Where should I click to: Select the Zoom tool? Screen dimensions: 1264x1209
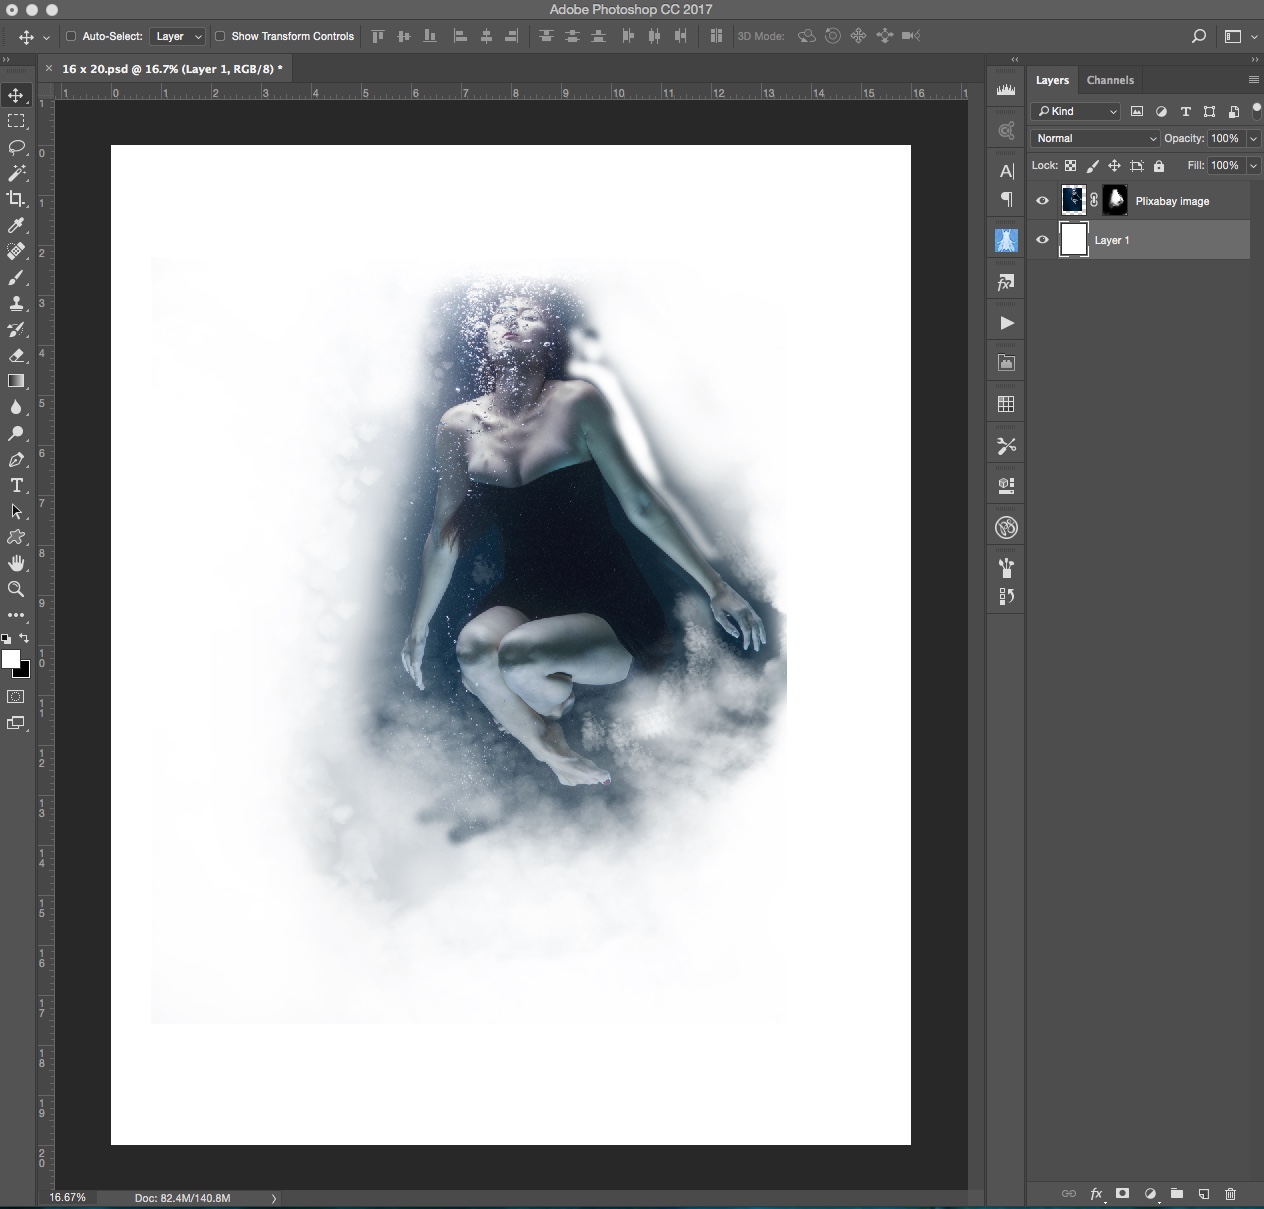16,589
